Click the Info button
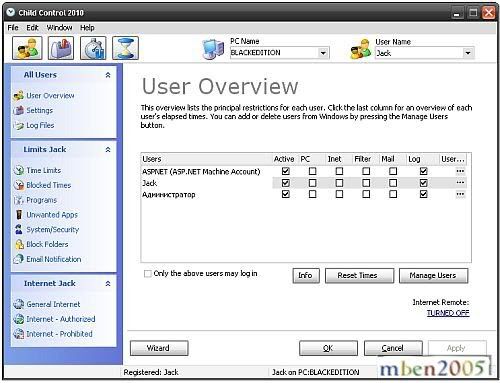 pyautogui.click(x=306, y=276)
